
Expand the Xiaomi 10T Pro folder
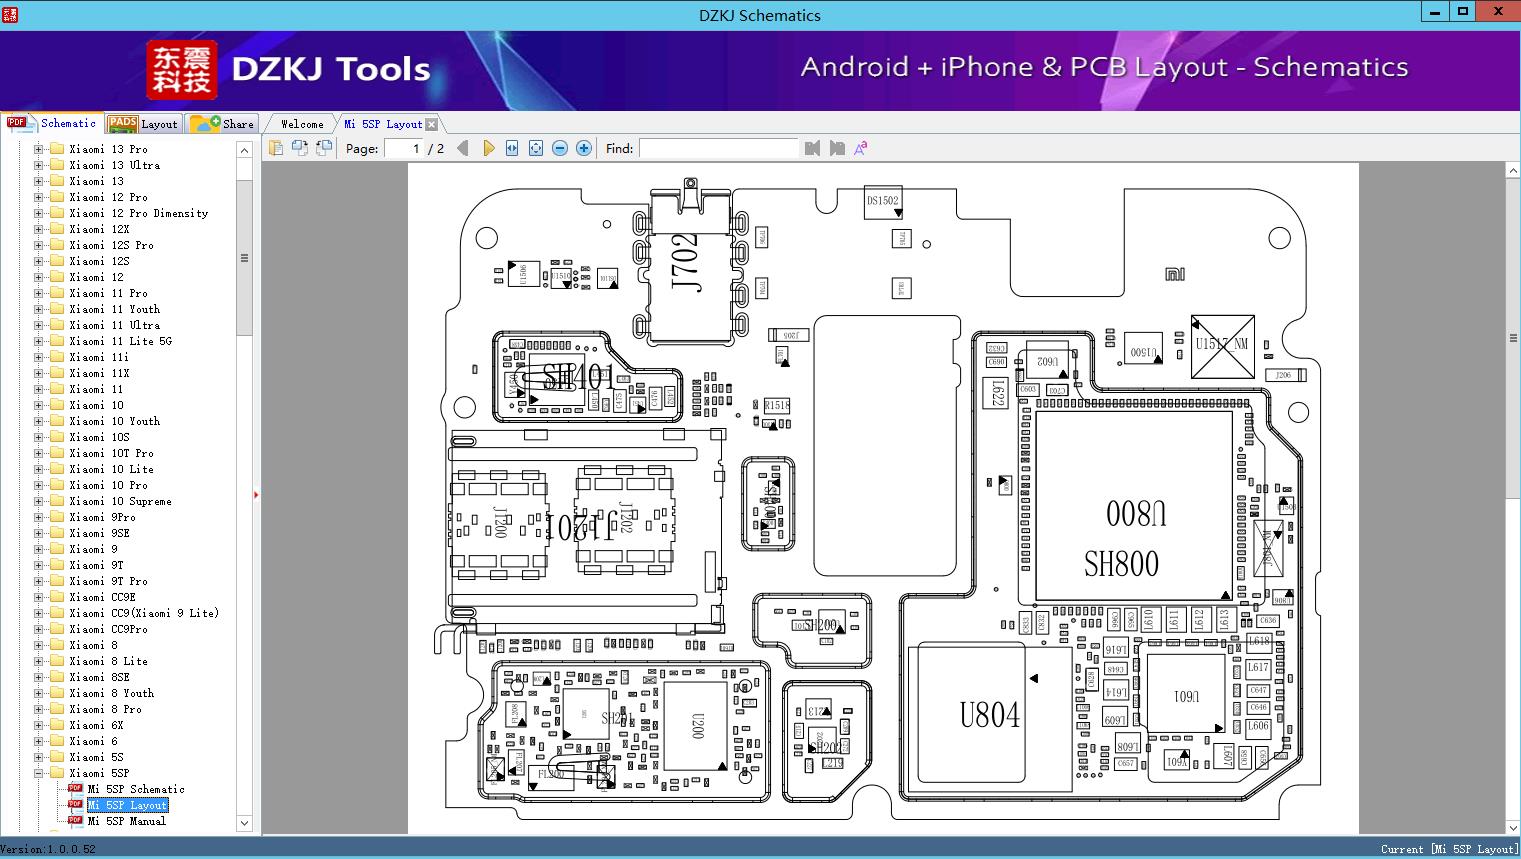(x=39, y=453)
